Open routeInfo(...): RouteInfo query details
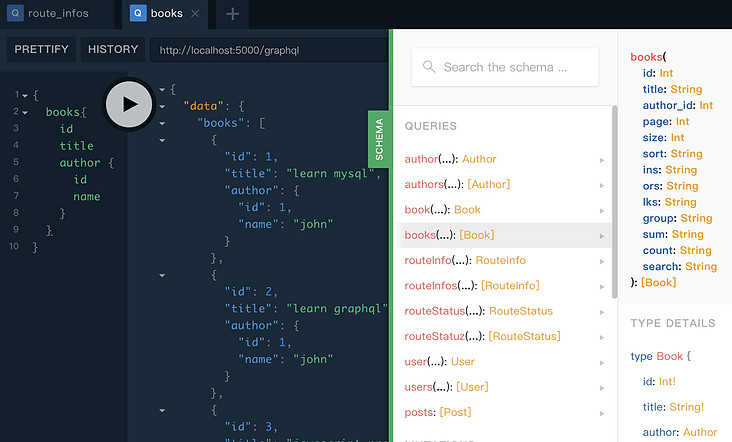Viewport: 732px width, 442px height. 465,260
